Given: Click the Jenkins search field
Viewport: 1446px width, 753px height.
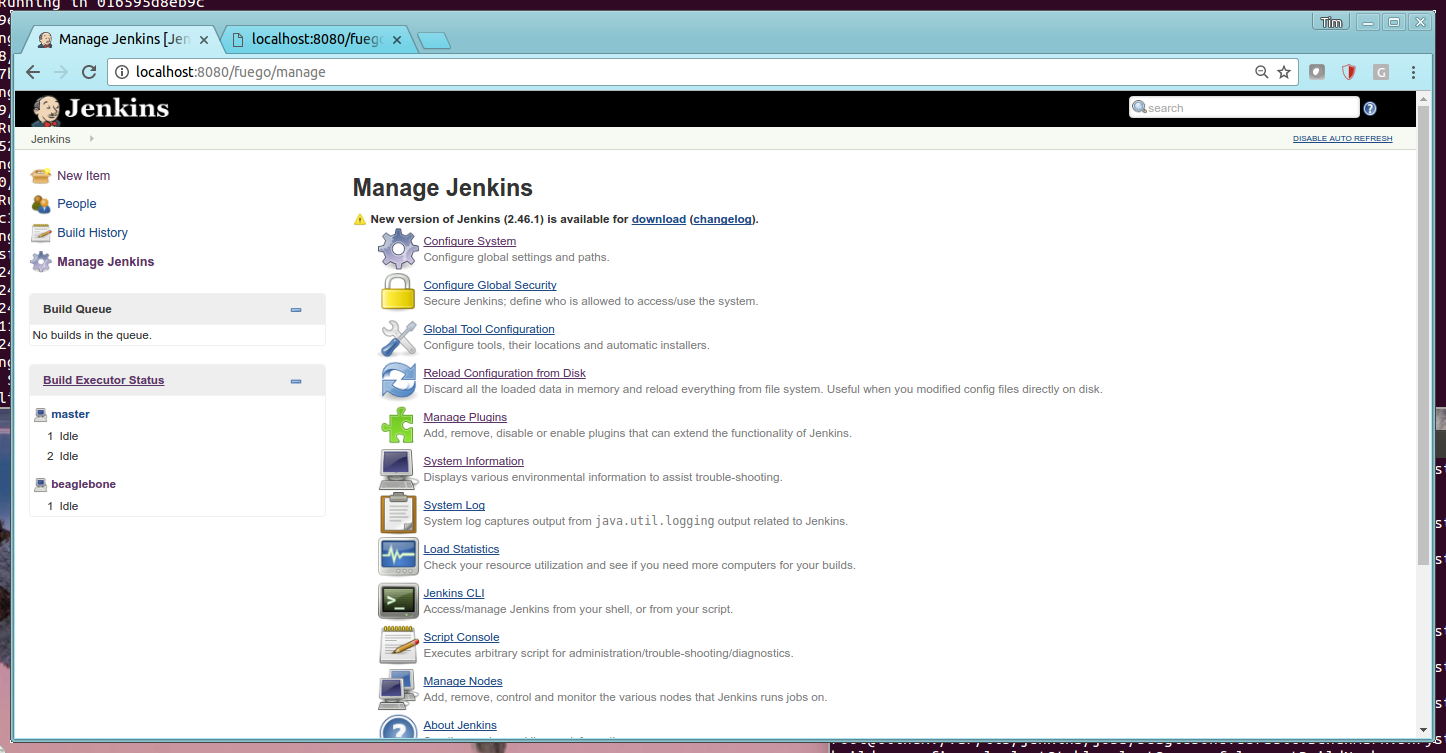Looking at the screenshot, I should pyautogui.click(x=1244, y=108).
